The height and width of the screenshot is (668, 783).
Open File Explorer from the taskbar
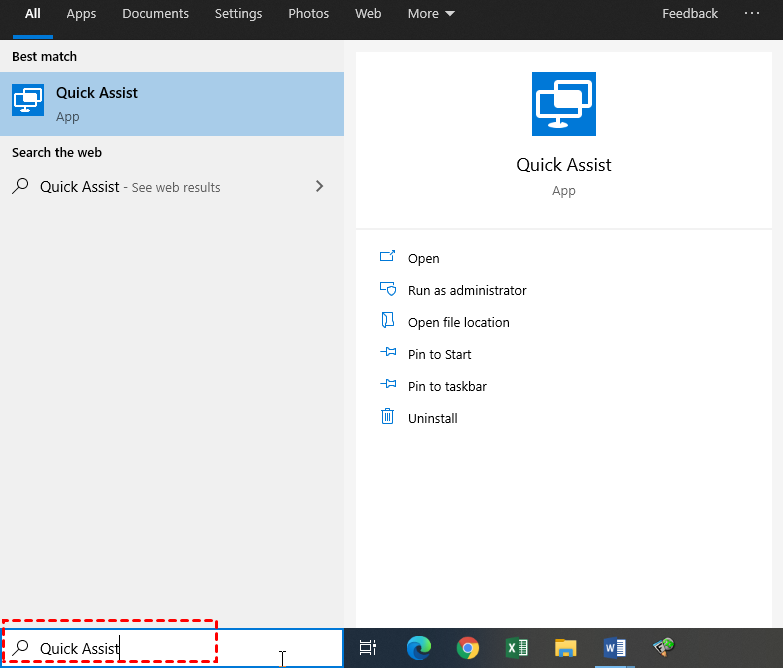(x=566, y=648)
